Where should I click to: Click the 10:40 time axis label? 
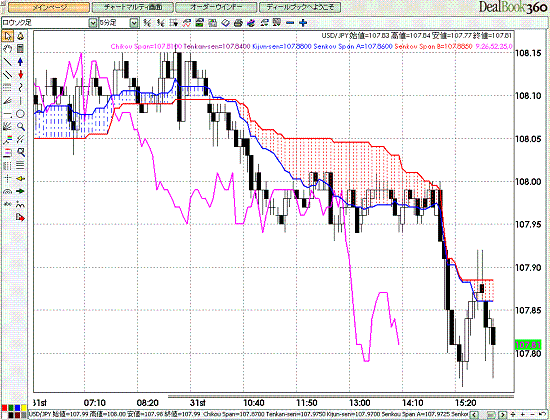pyautogui.click(x=254, y=403)
